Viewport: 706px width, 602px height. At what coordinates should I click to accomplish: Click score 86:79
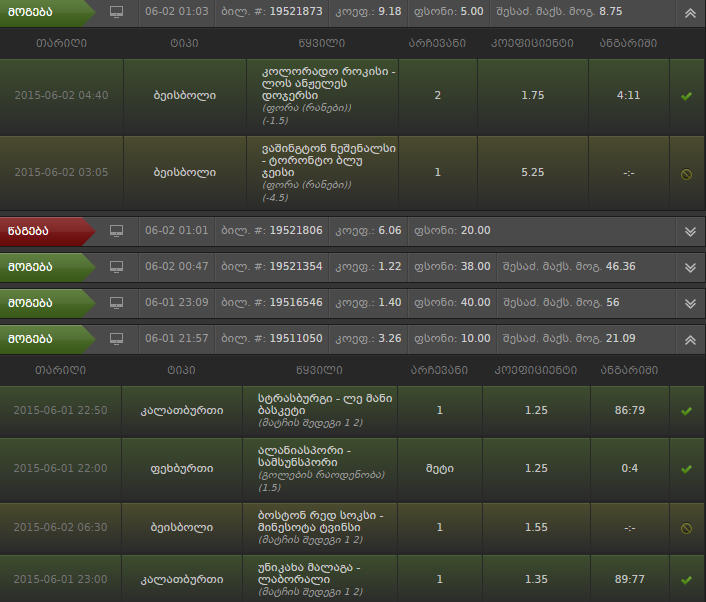(629, 410)
